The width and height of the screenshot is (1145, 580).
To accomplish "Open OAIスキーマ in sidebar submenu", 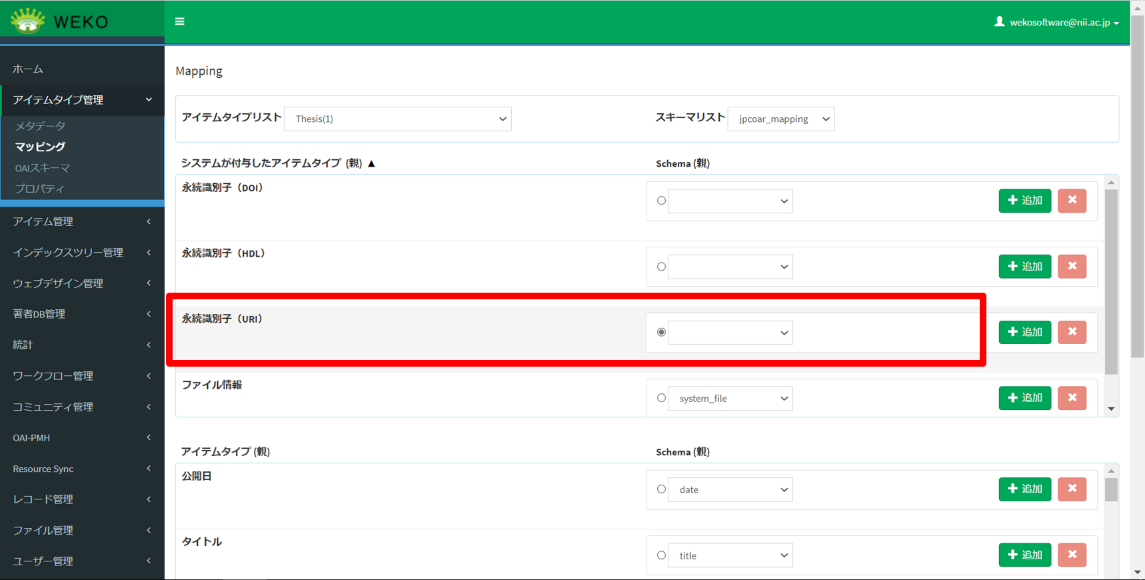I will coord(42,168).
